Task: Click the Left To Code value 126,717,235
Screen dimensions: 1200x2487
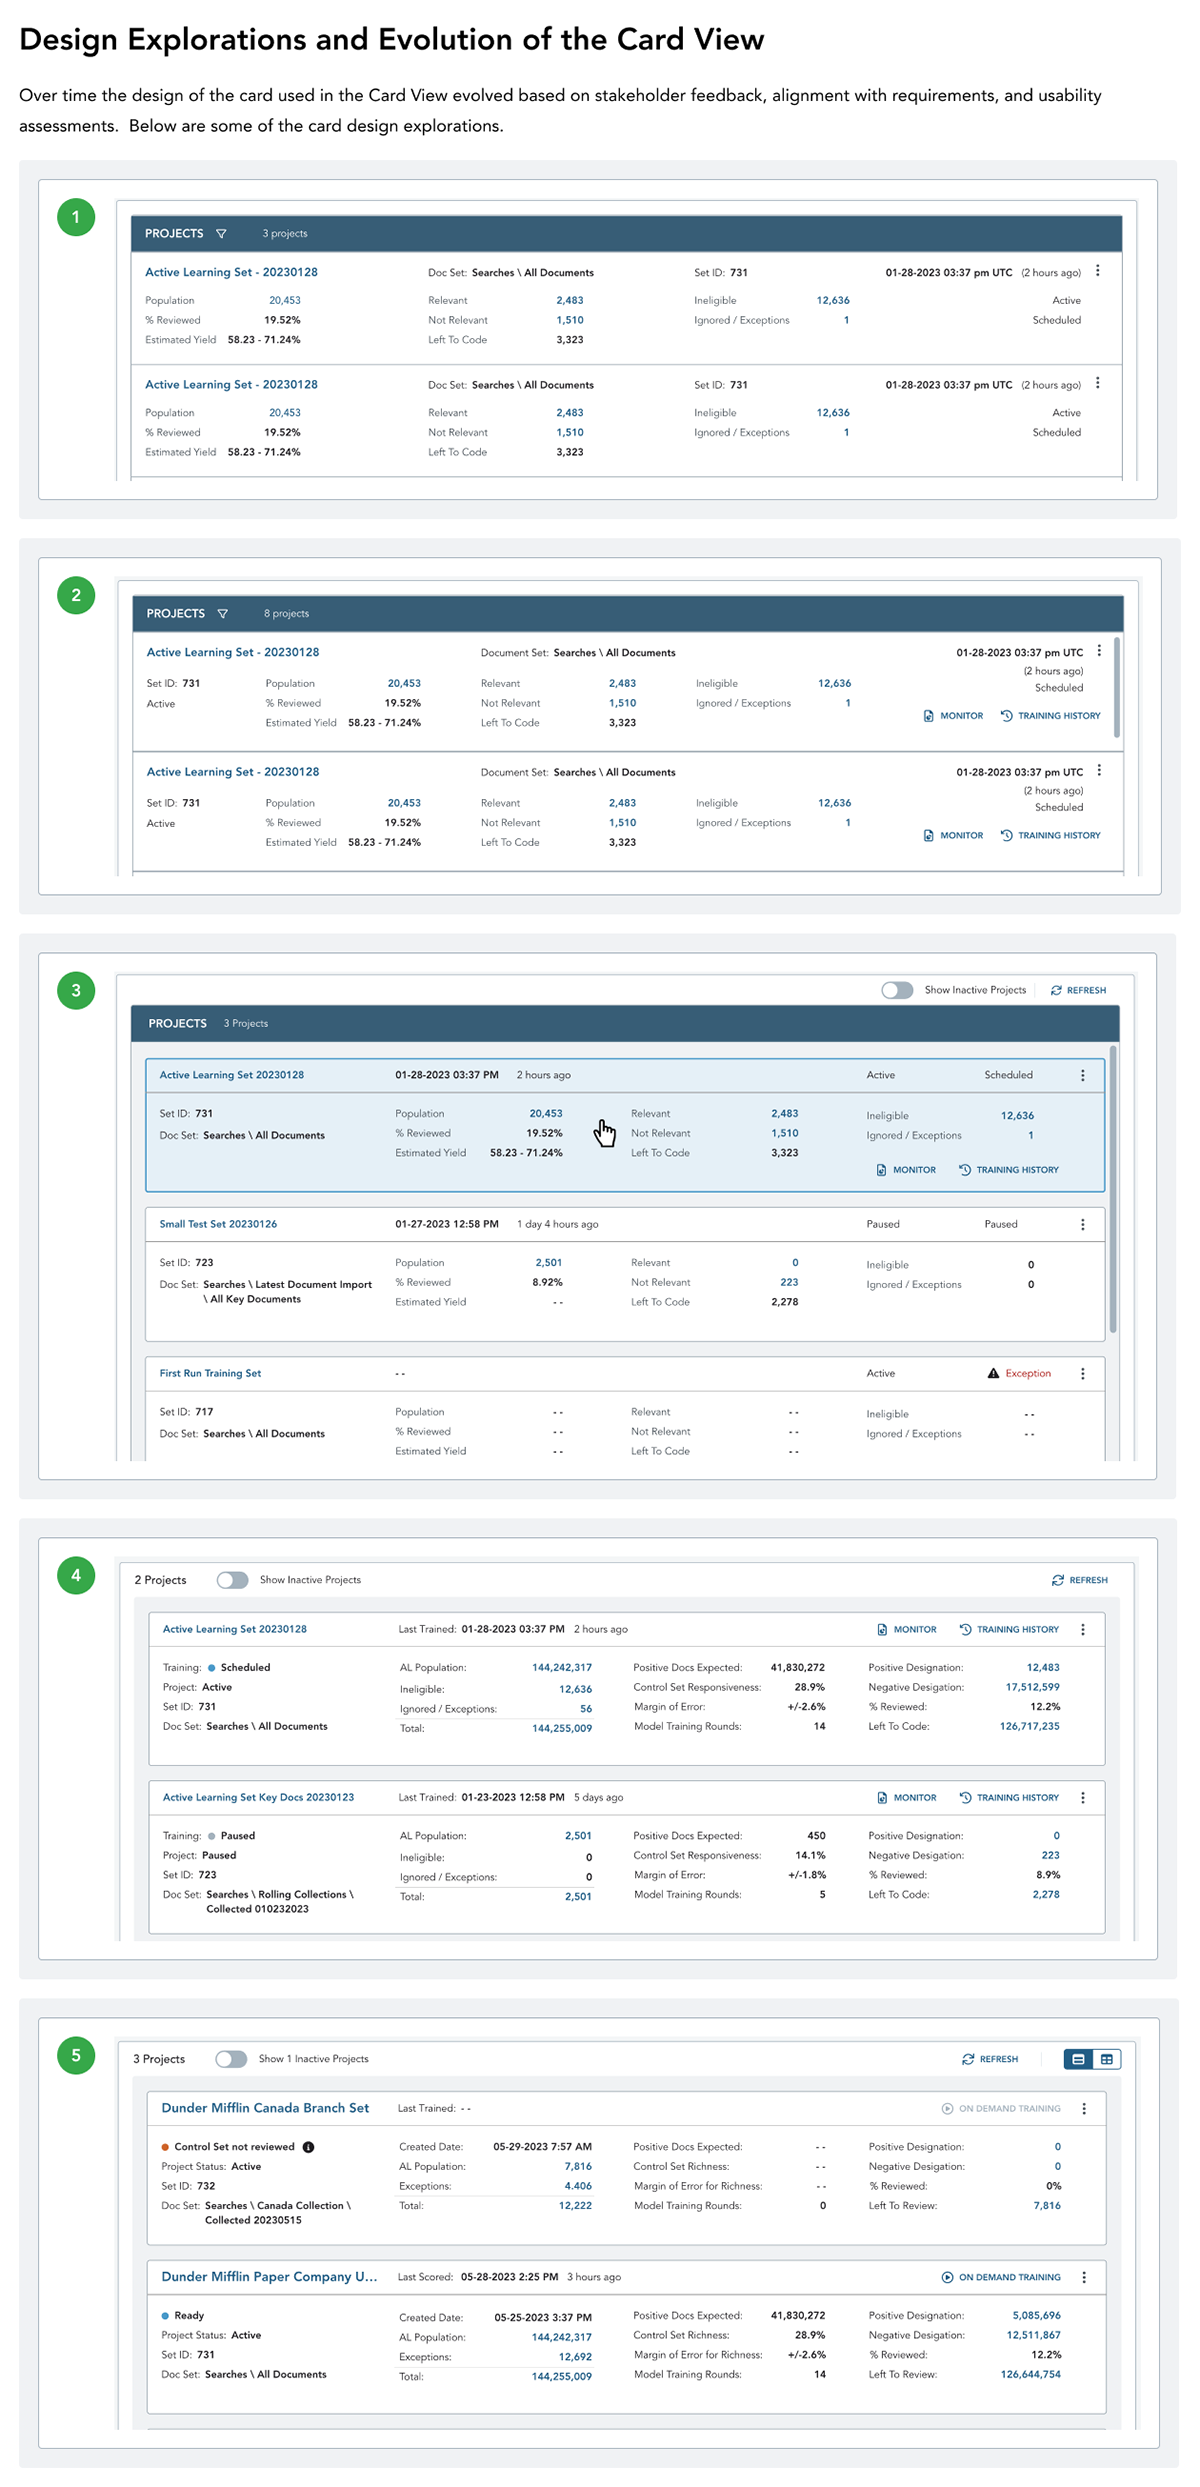Action: 1029,1726
